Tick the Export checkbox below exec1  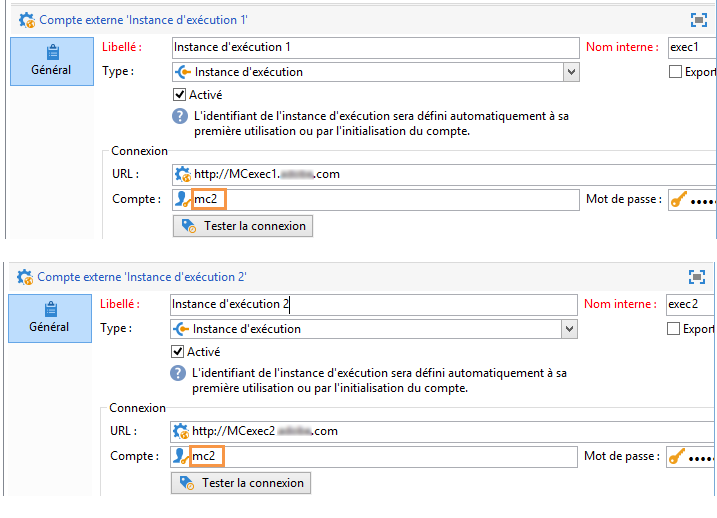point(675,72)
